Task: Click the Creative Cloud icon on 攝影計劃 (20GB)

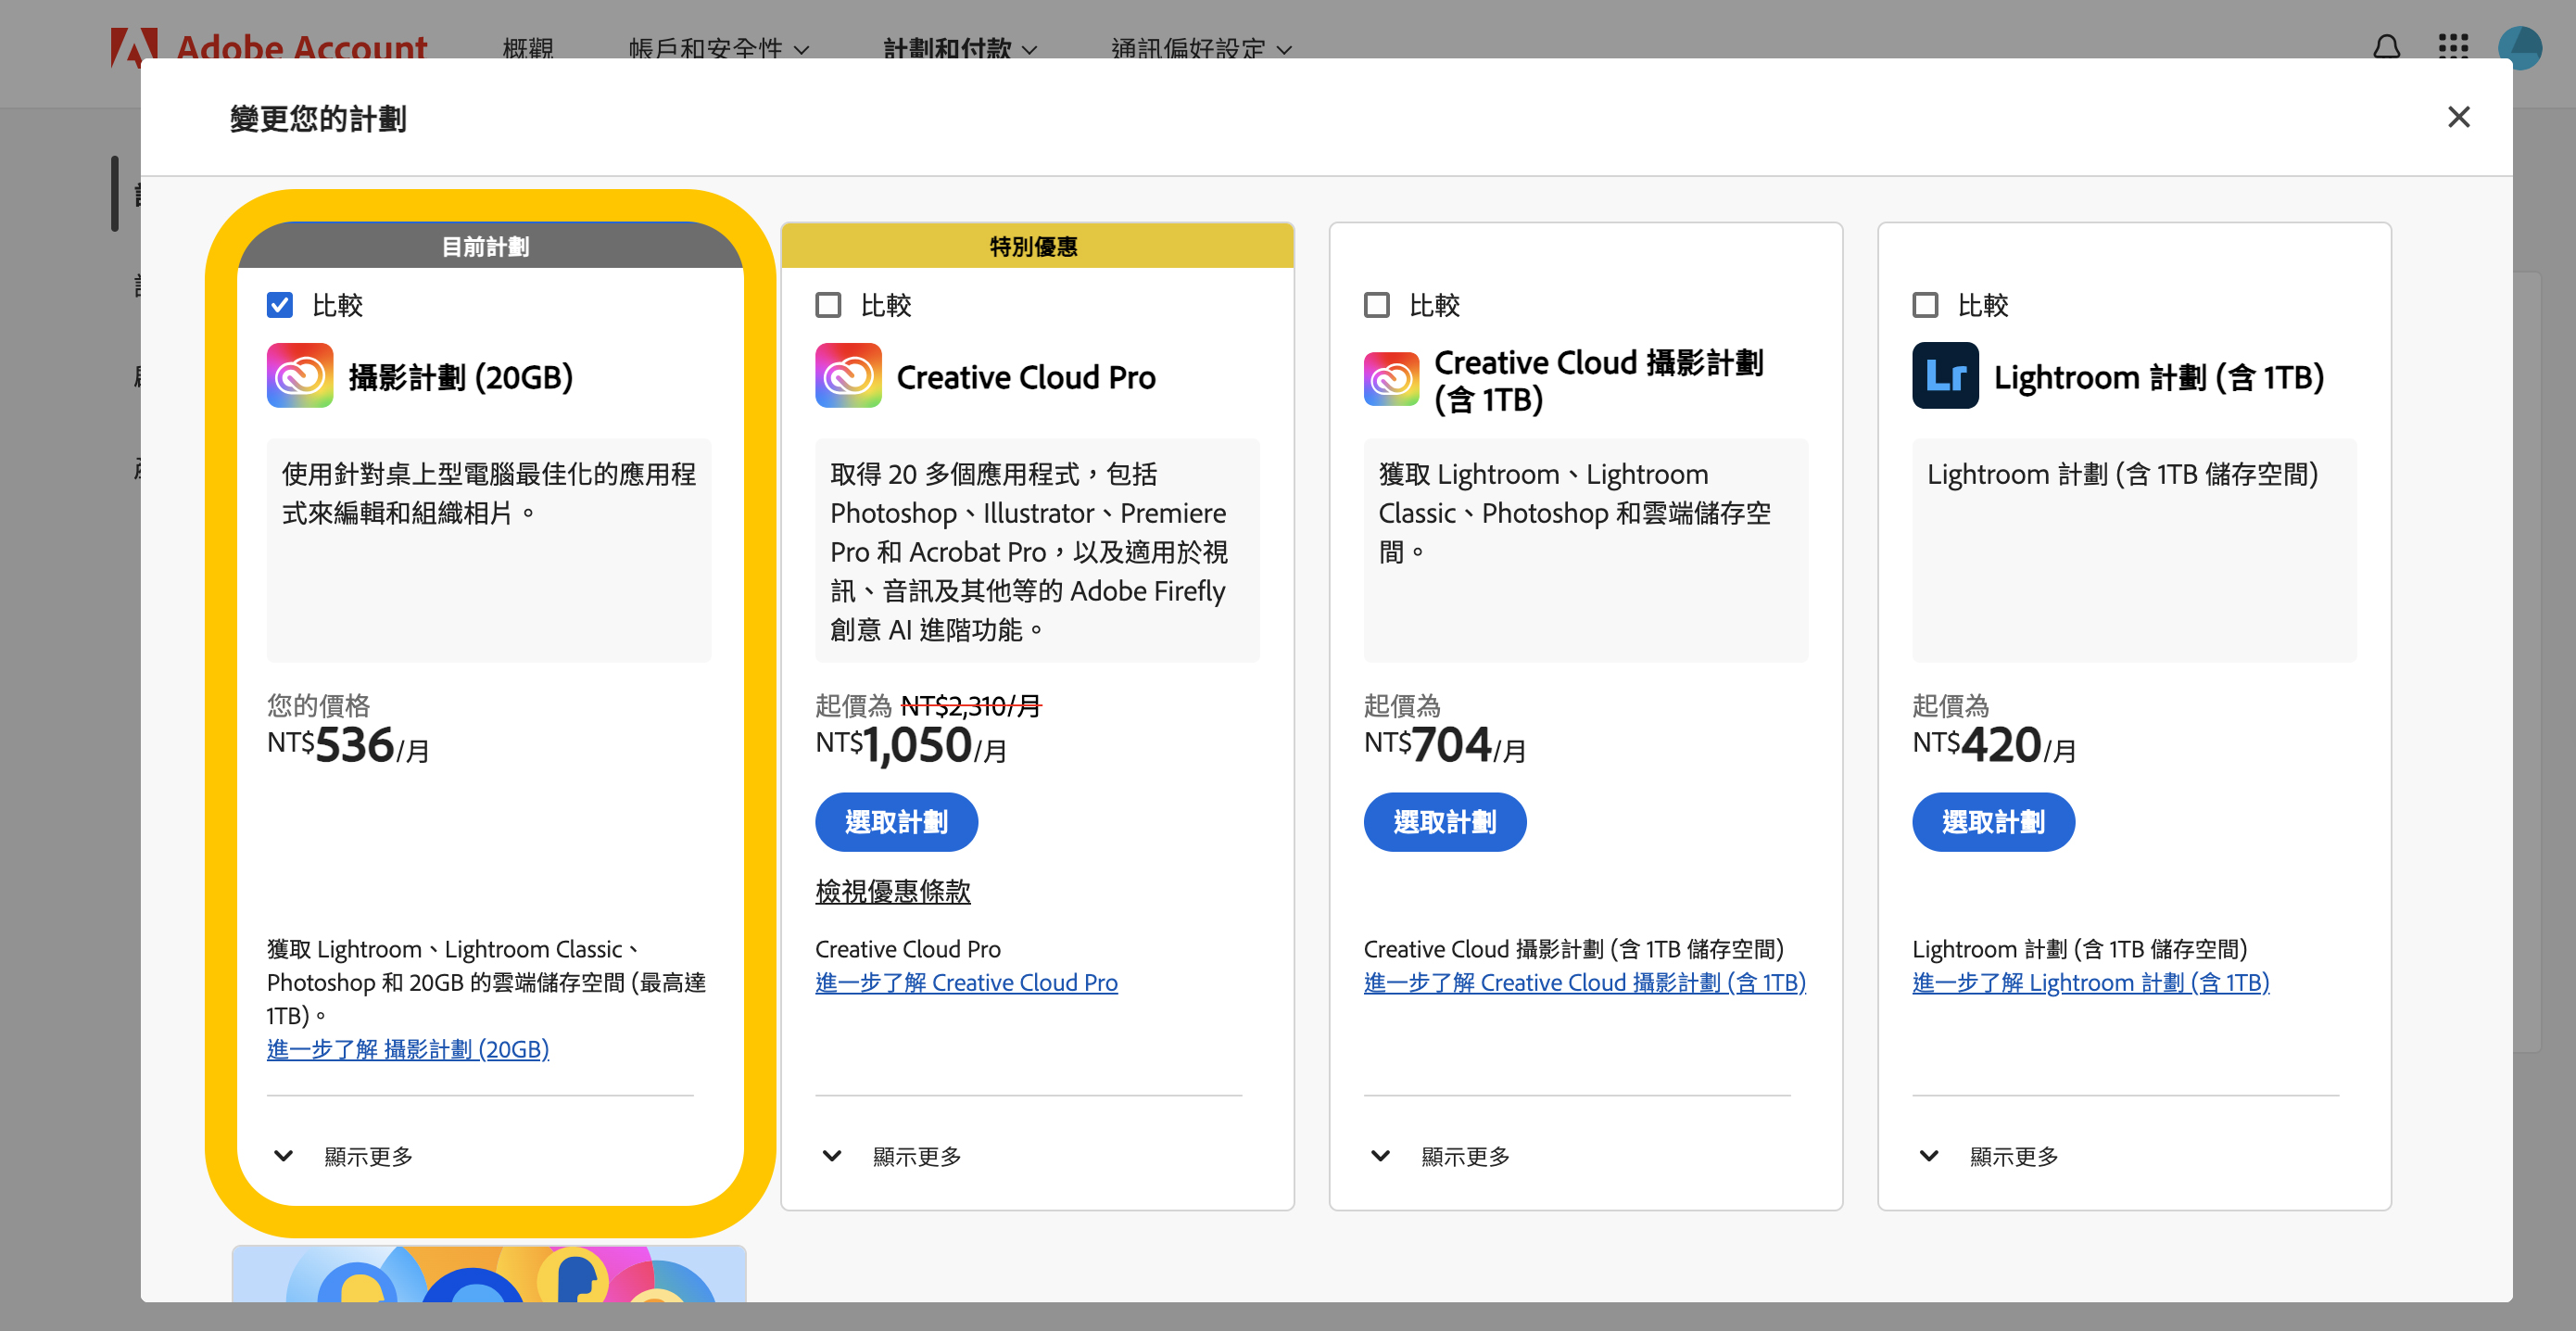Action: [x=299, y=376]
